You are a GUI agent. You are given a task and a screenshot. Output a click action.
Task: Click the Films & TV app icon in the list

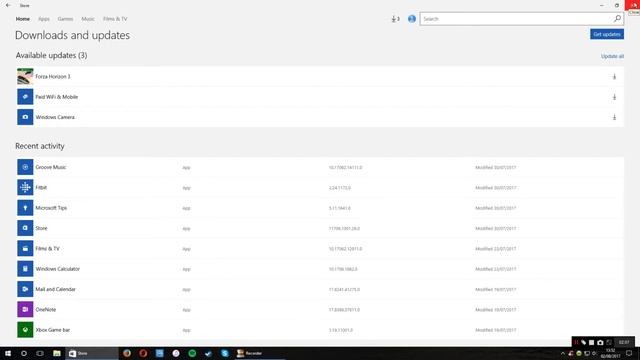(x=25, y=249)
